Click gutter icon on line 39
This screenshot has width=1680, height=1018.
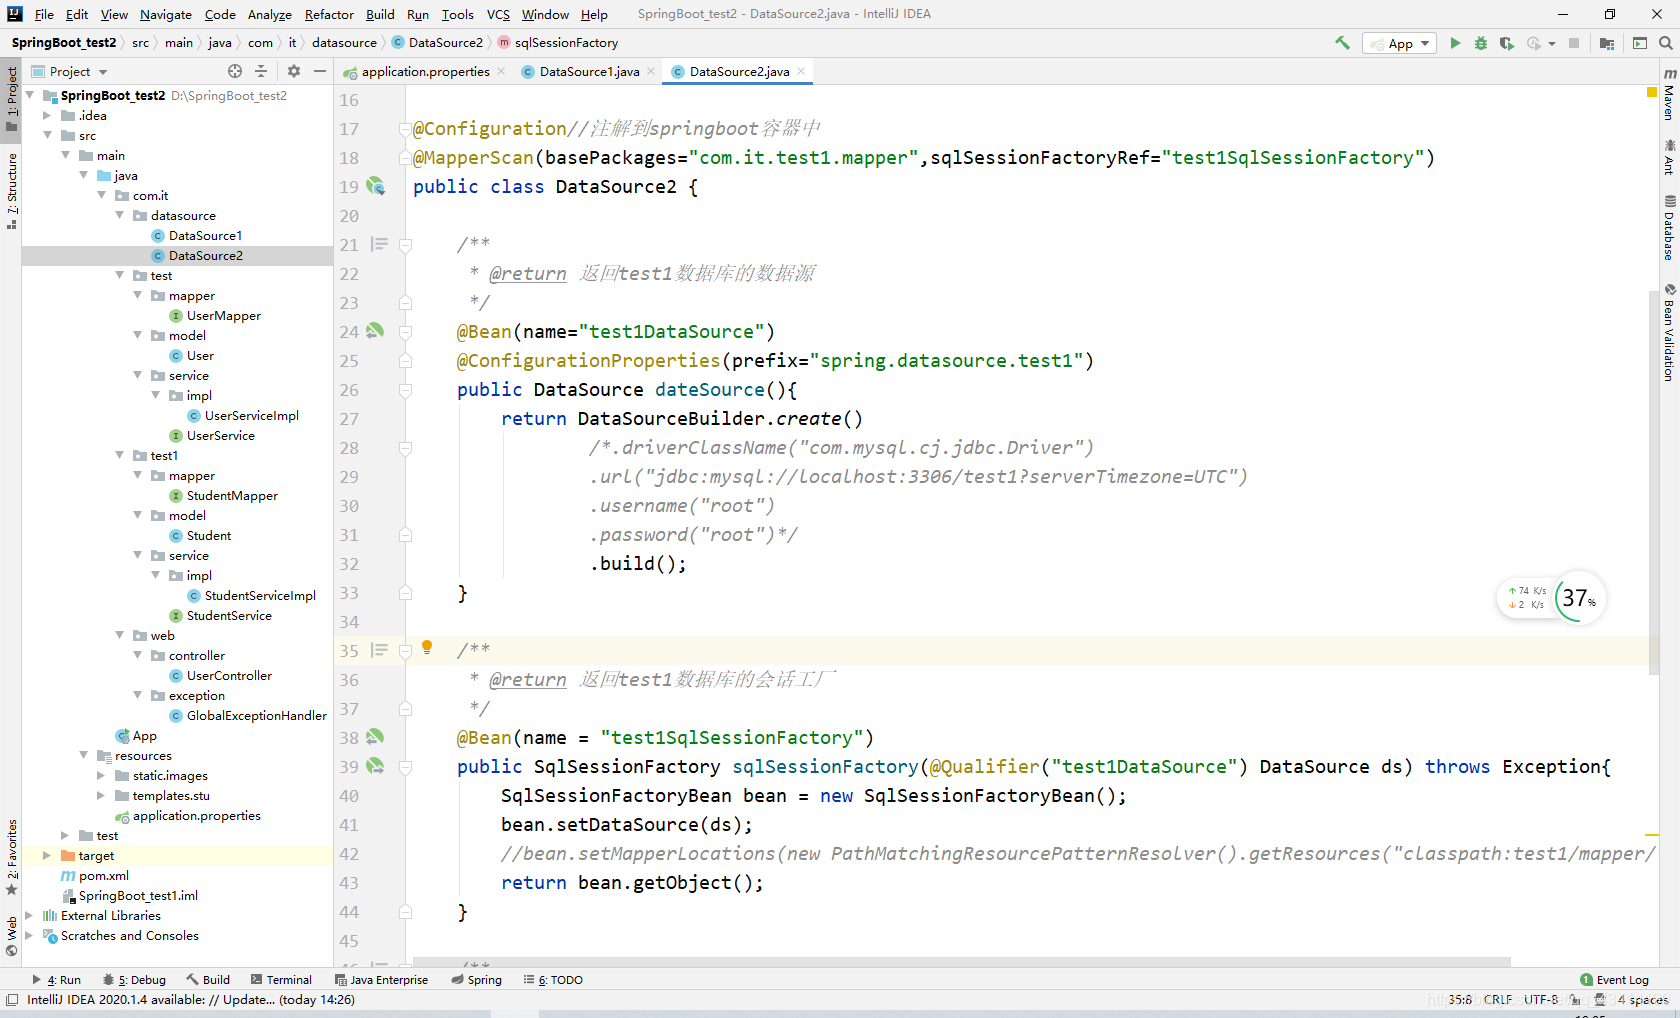(x=375, y=766)
